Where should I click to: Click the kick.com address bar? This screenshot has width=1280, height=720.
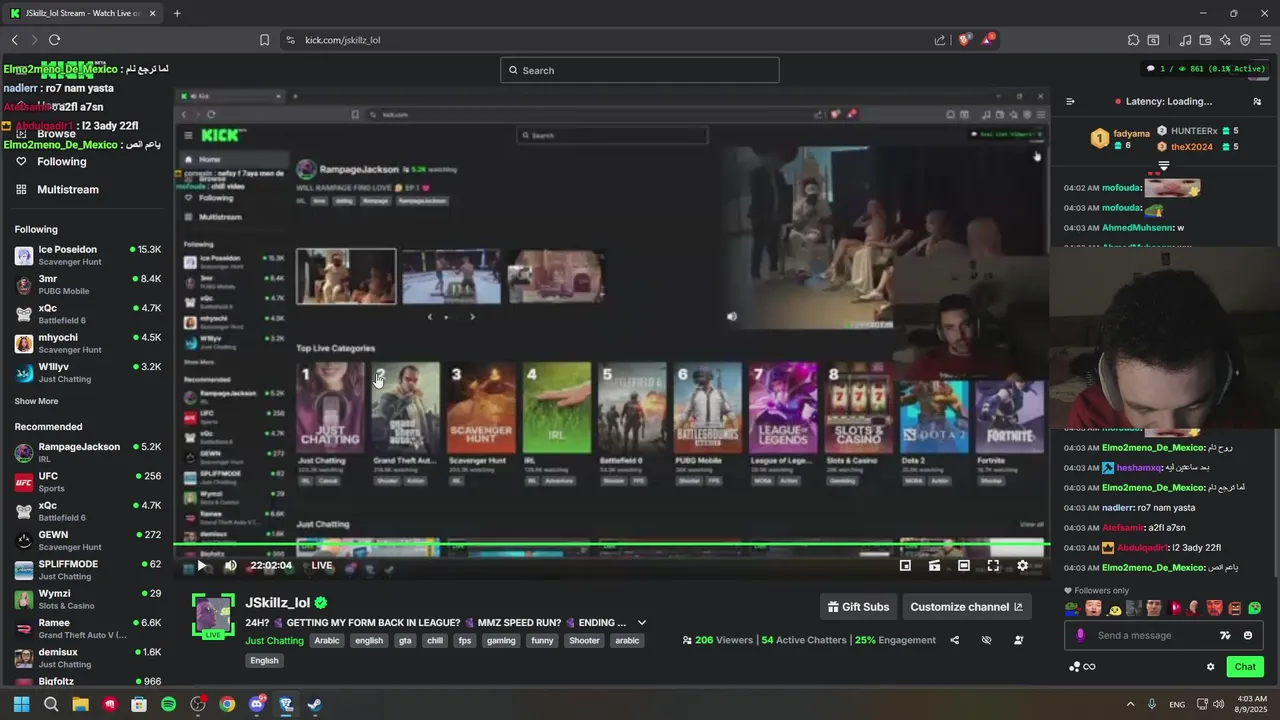tap(610, 40)
